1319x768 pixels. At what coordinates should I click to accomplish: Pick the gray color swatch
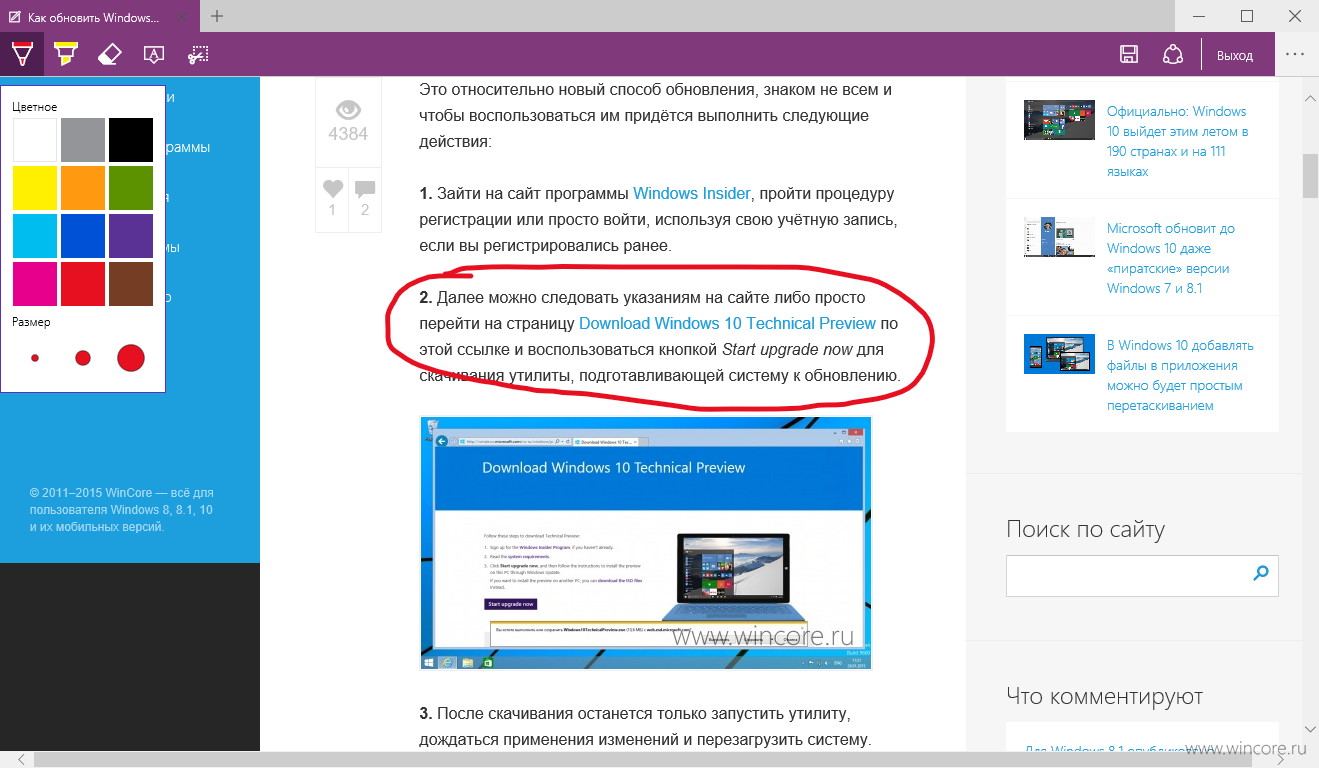point(83,140)
